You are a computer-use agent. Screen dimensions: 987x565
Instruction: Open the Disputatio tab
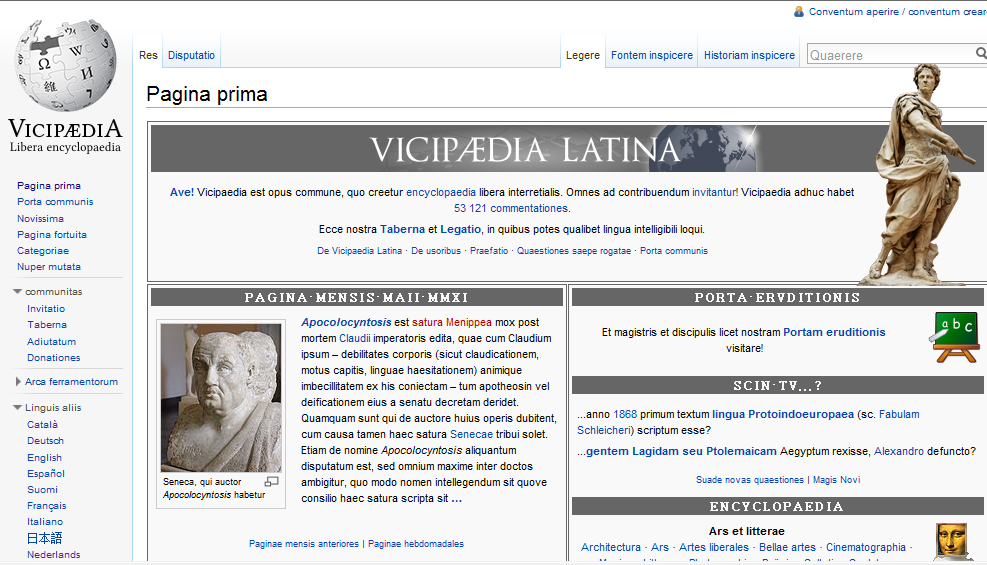[x=191, y=55]
